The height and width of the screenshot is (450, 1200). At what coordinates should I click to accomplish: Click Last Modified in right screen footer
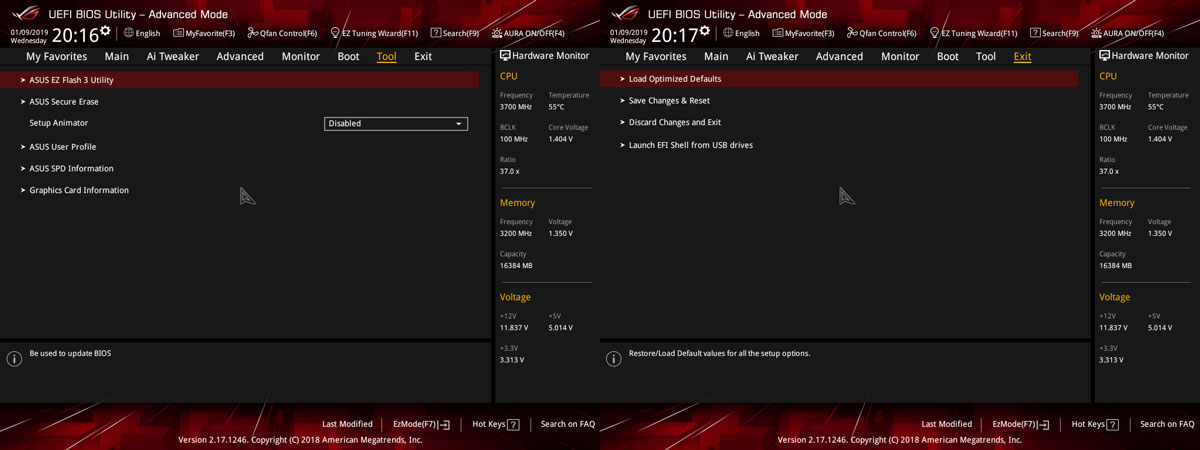click(x=947, y=424)
